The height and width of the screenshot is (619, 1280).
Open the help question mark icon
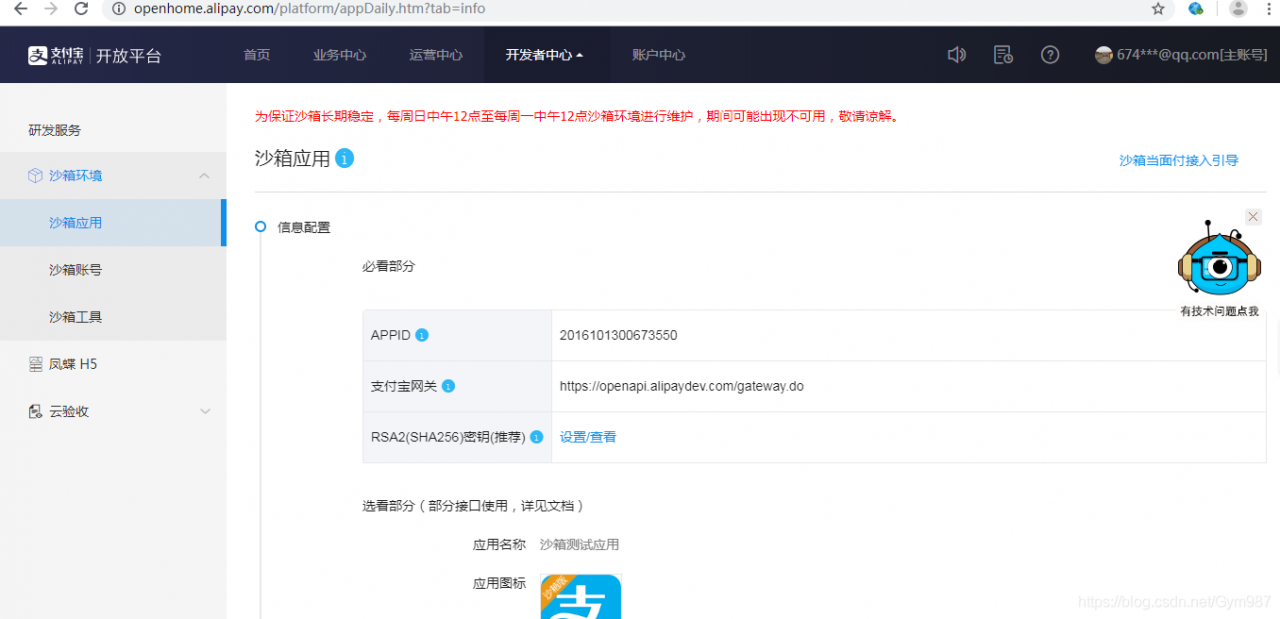click(x=1050, y=55)
